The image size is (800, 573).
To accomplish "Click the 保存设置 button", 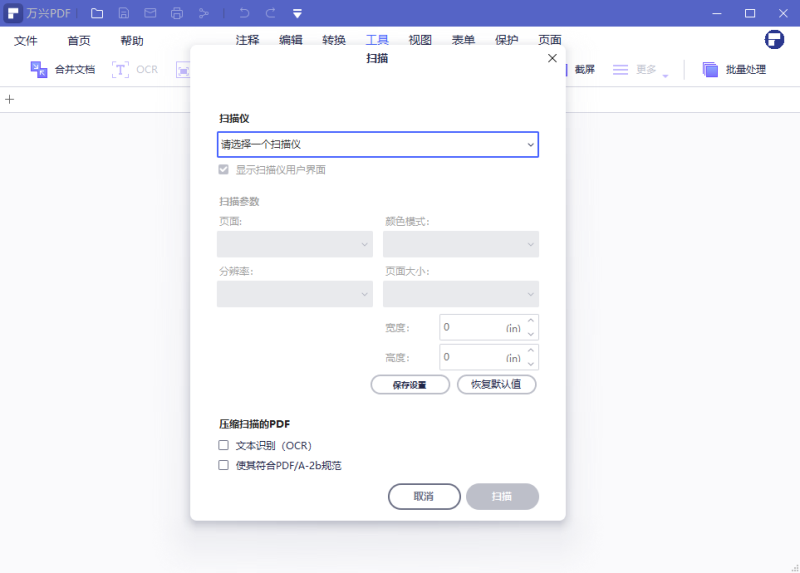I will coord(410,385).
